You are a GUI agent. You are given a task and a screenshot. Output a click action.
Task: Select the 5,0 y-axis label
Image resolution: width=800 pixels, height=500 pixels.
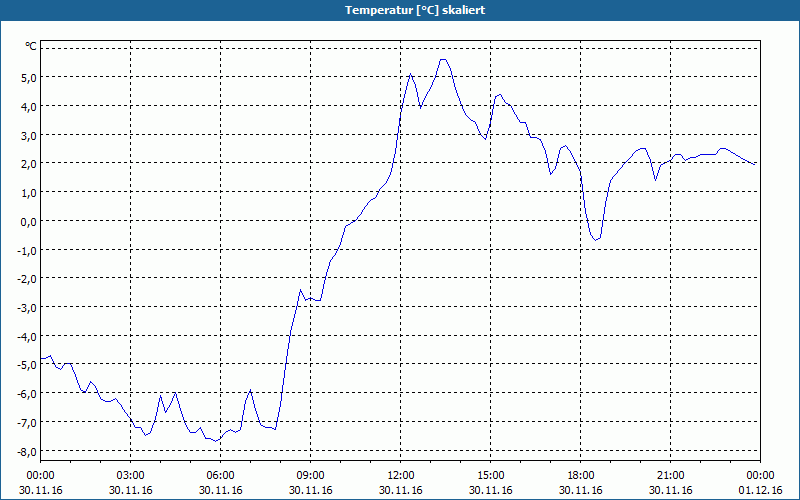click(28, 78)
